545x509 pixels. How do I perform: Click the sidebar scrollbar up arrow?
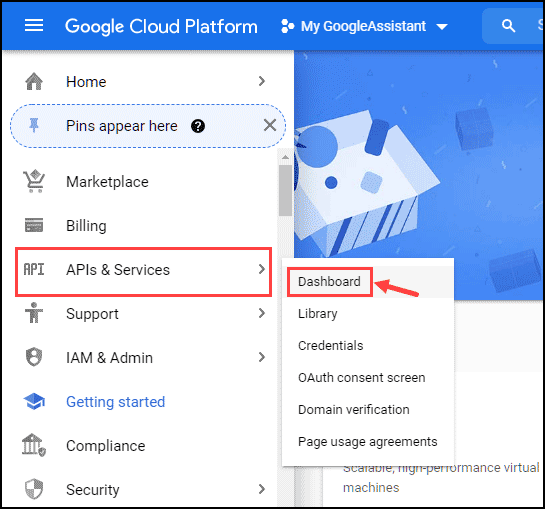click(x=285, y=157)
